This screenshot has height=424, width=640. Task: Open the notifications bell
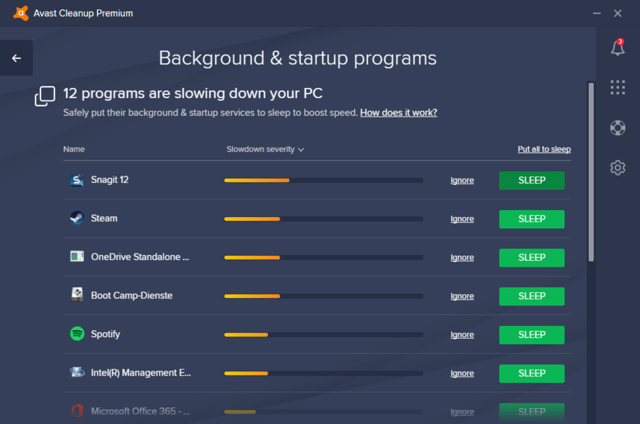617,47
